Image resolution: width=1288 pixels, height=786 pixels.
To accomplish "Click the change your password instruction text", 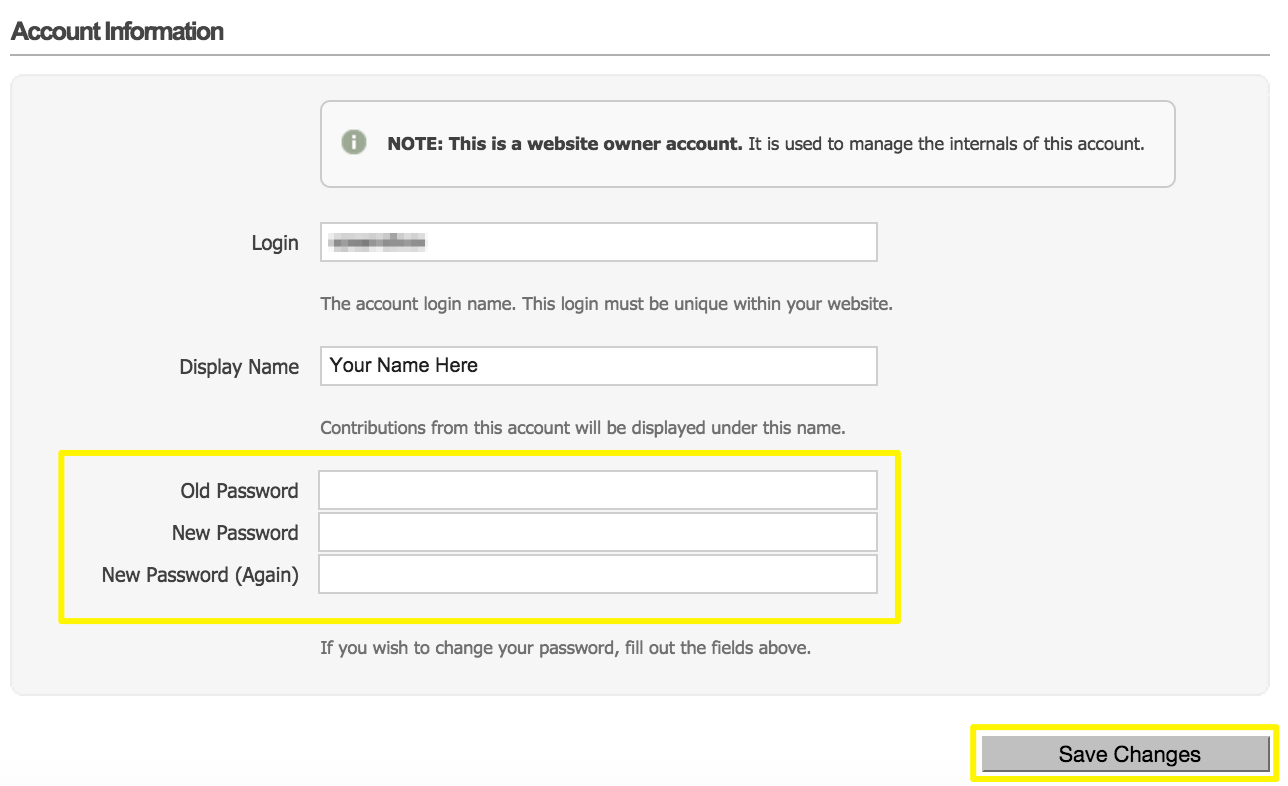I will click(565, 648).
